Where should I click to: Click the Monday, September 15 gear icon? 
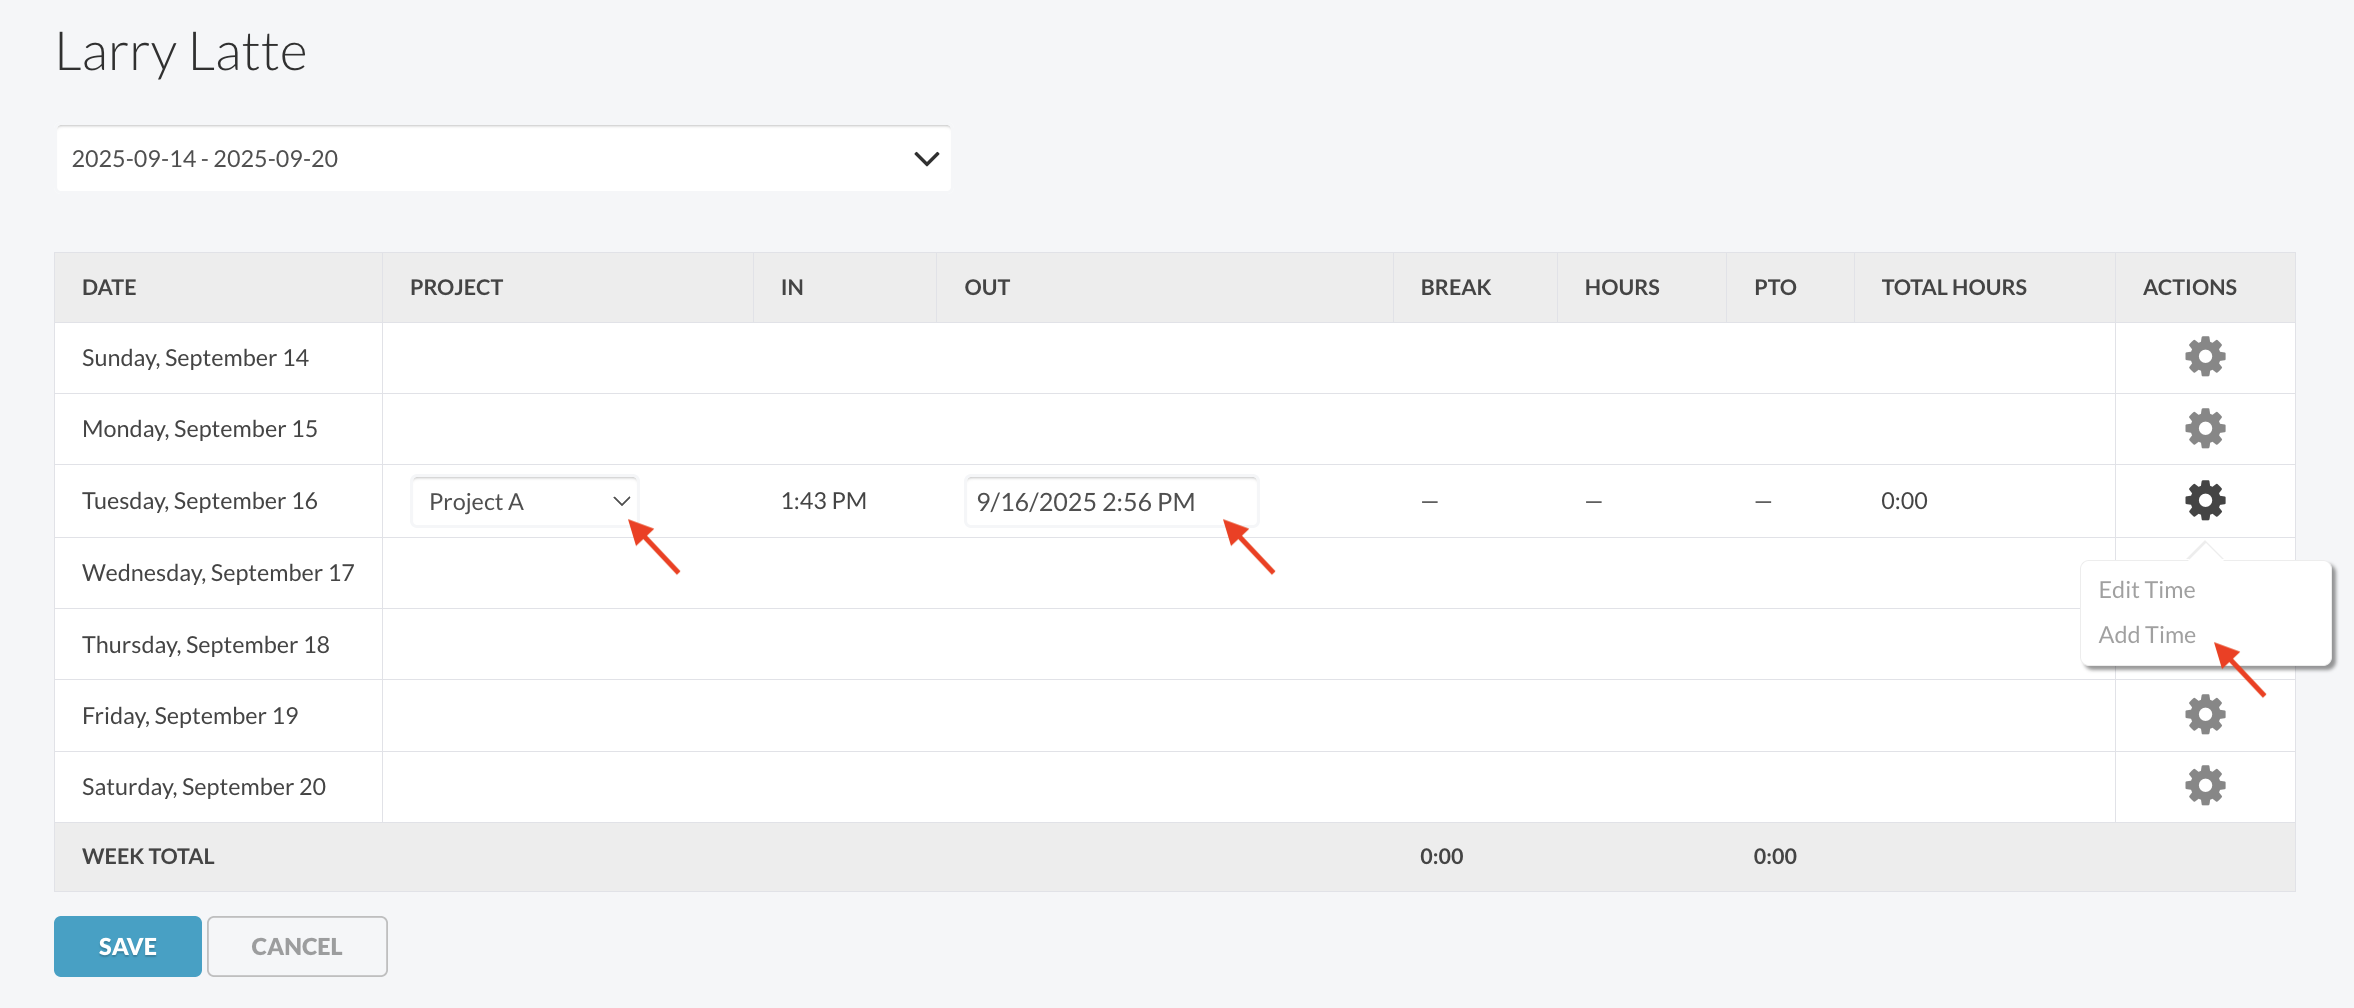[2204, 429]
